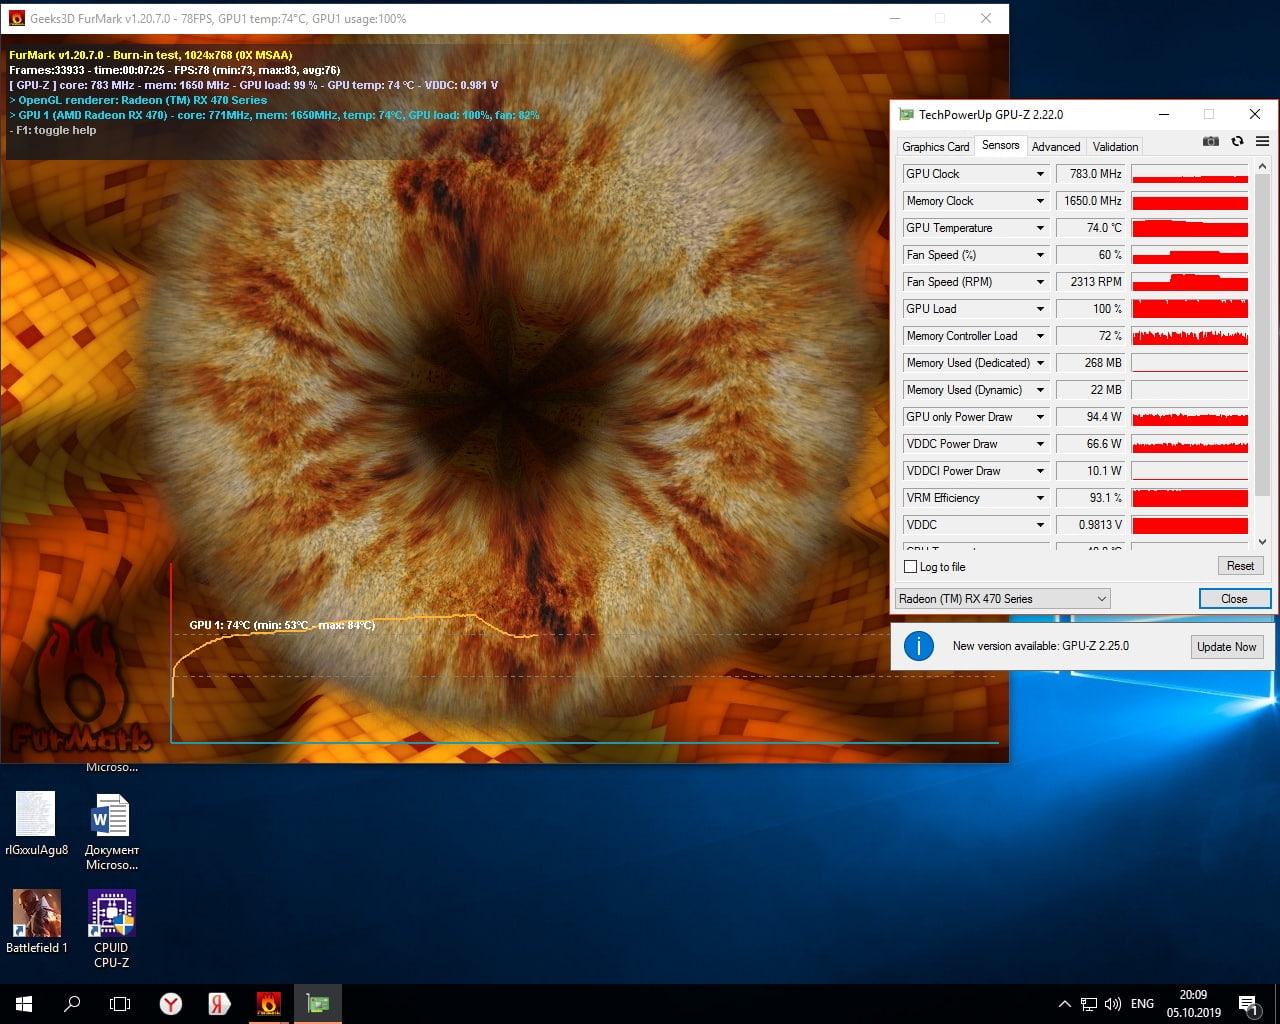The height and width of the screenshot is (1024, 1280).
Task: Click the Reset button in GPU-Z
Action: pos(1240,566)
